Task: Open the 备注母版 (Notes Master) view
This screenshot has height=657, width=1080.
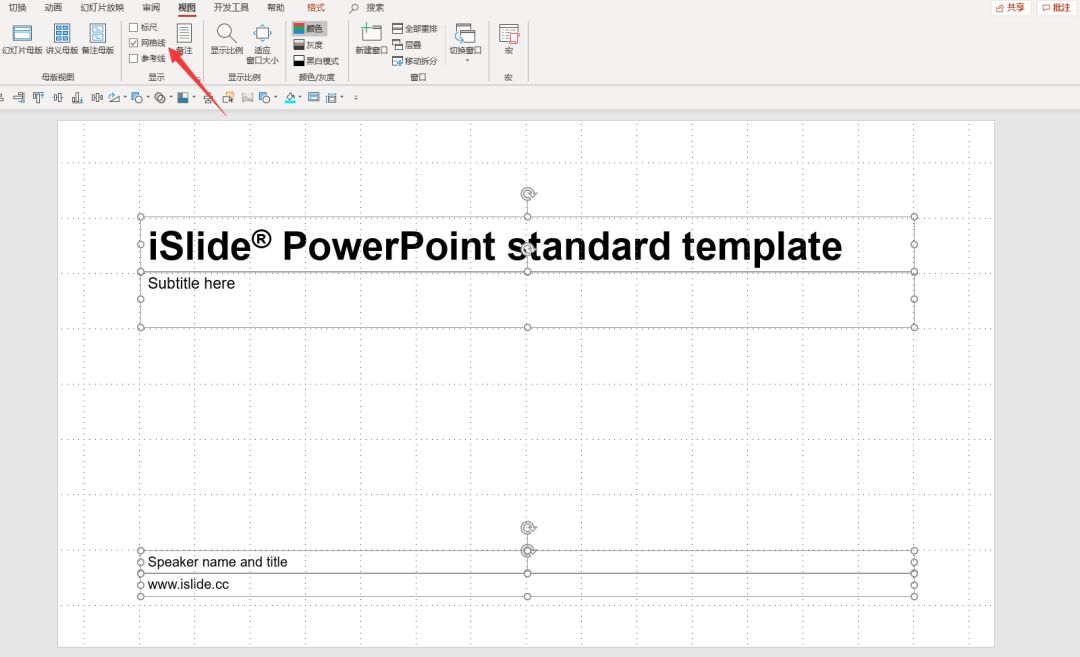Action: click(98, 38)
